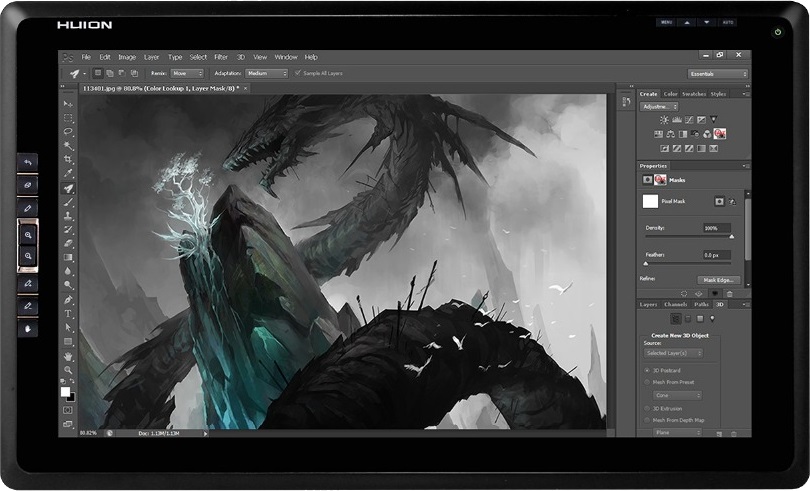Viewport: 810px width, 491px height.
Task: Select the Magic Wand tool
Action: pos(68,146)
